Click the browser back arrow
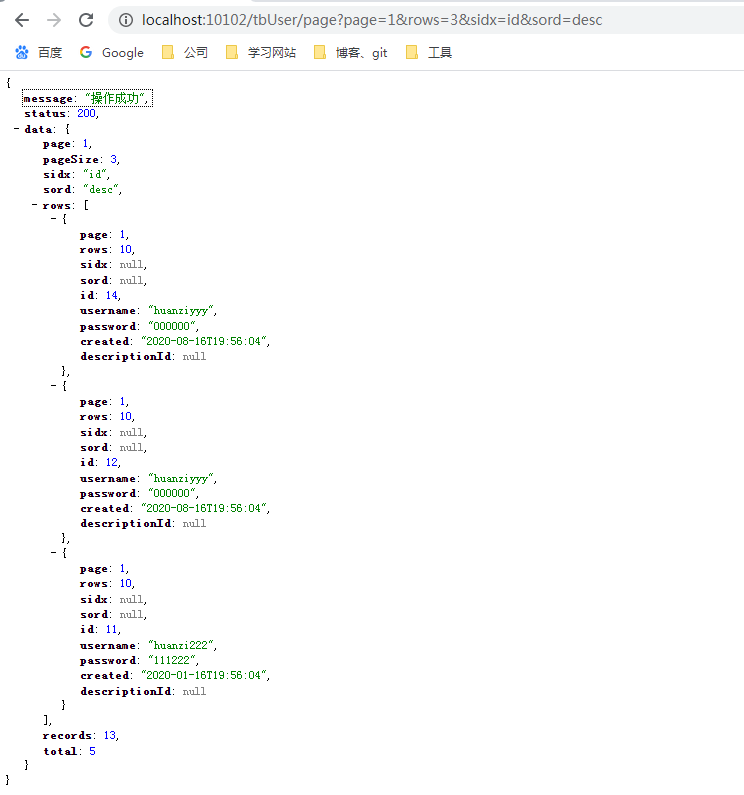The height and width of the screenshot is (795, 744). [22, 20]
